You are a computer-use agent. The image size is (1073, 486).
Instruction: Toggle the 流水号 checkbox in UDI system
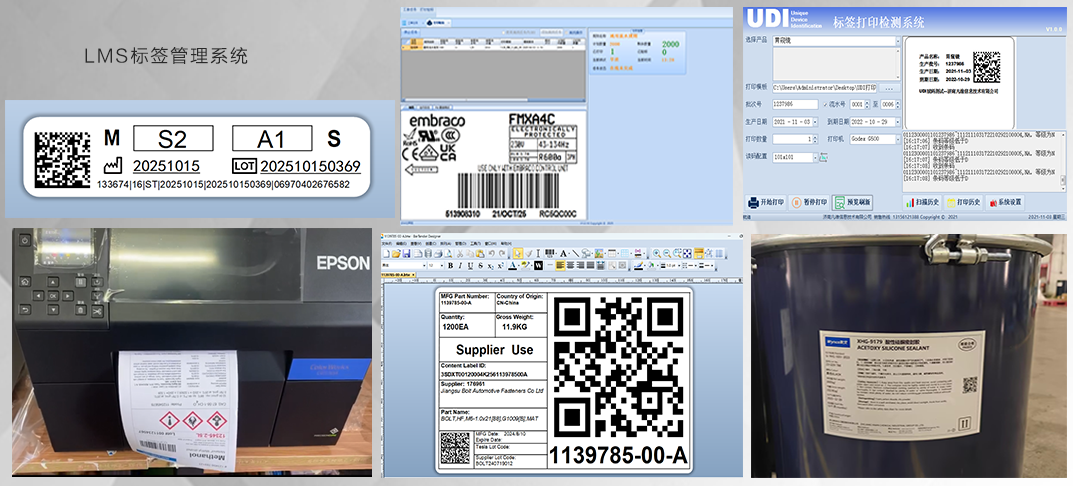(x=827, y=104)
